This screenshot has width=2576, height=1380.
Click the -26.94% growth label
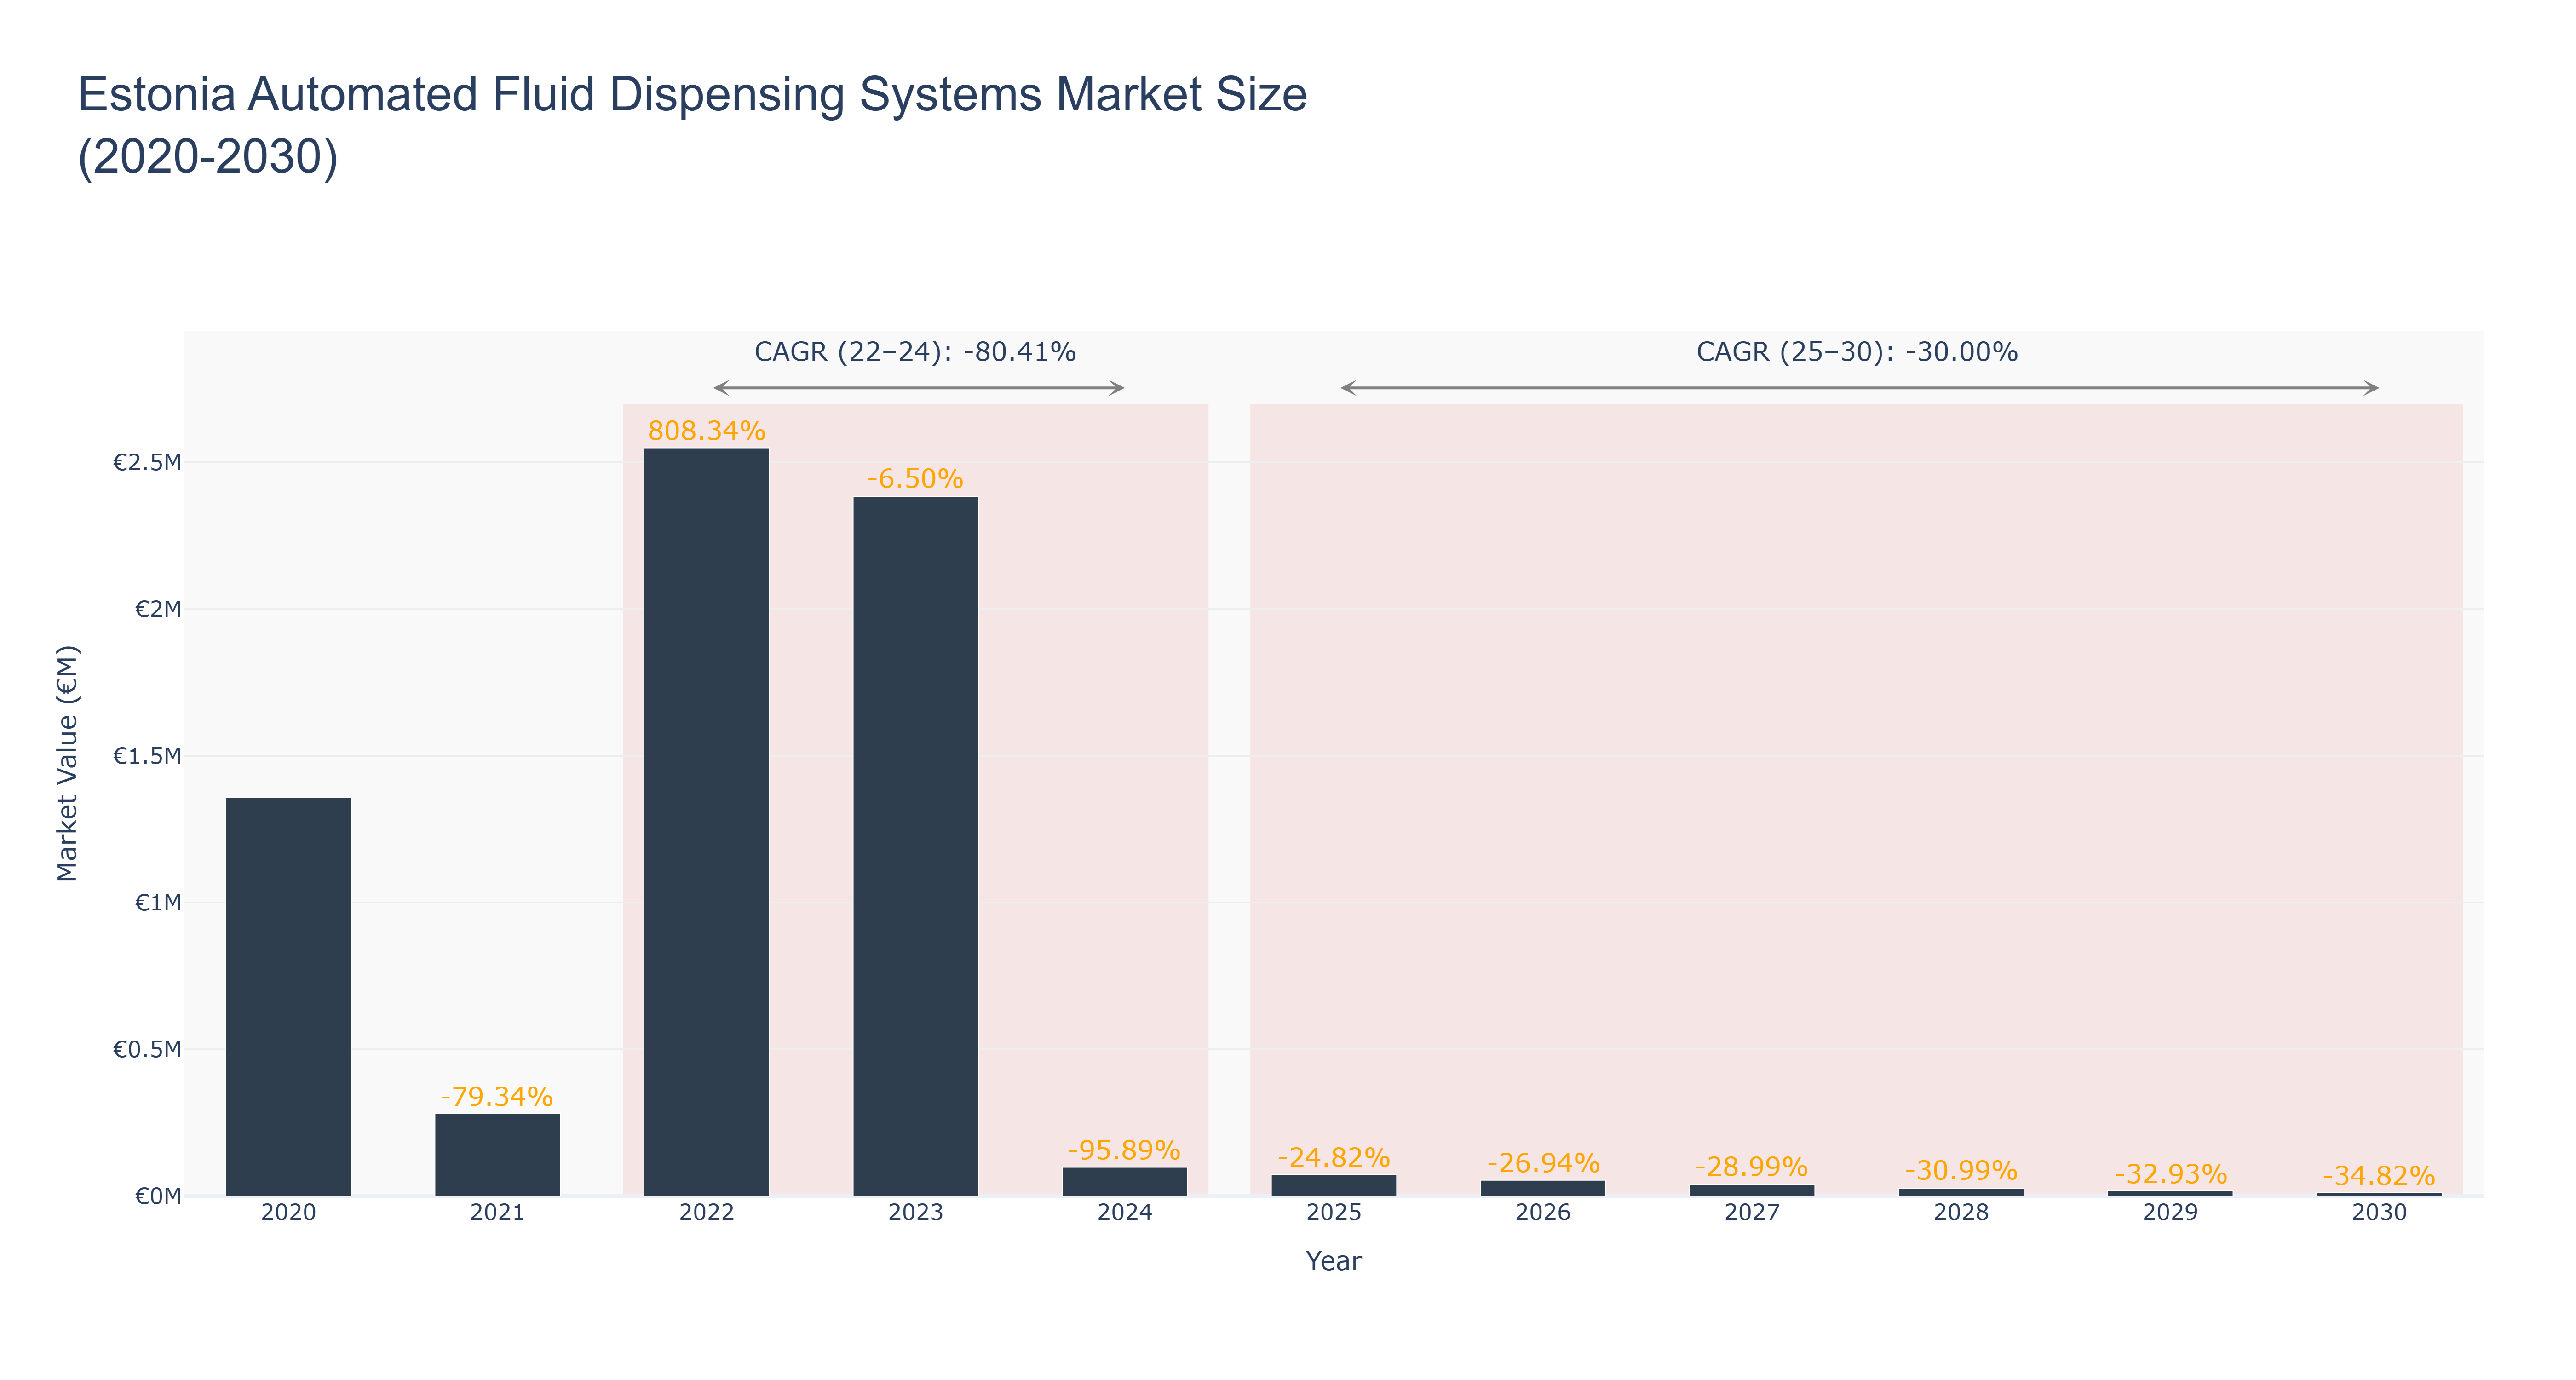(x=1543, y=1163)
